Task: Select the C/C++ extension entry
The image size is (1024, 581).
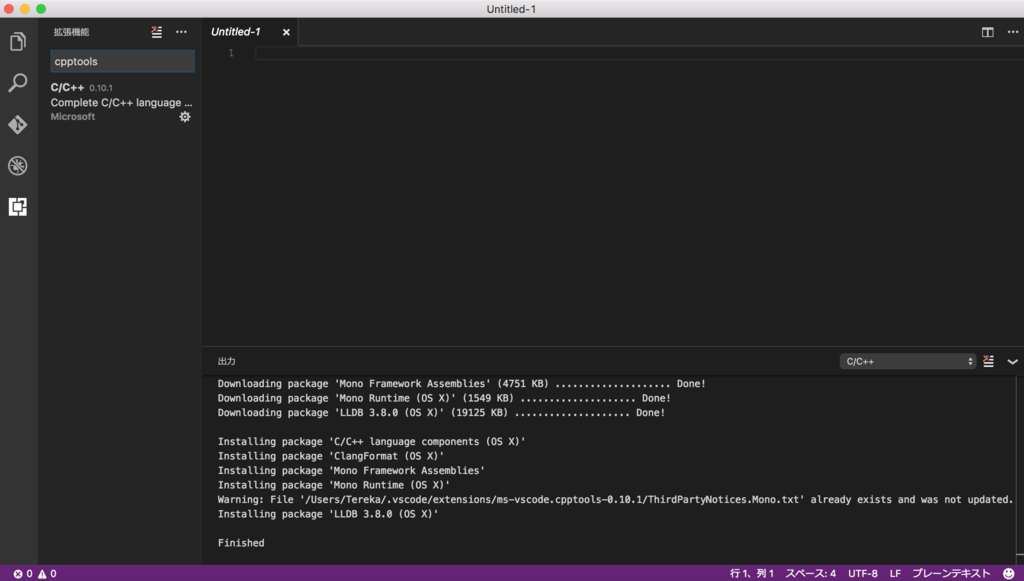Action: click(121, 102)
